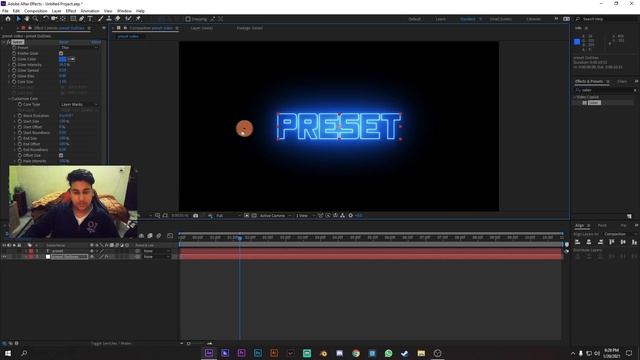Image resolution: width=640 pixels, height=360 pixels.
Task: Open the Preset dropdown in Saber effect
Action: pyautogui.click(x=79, y=48)
